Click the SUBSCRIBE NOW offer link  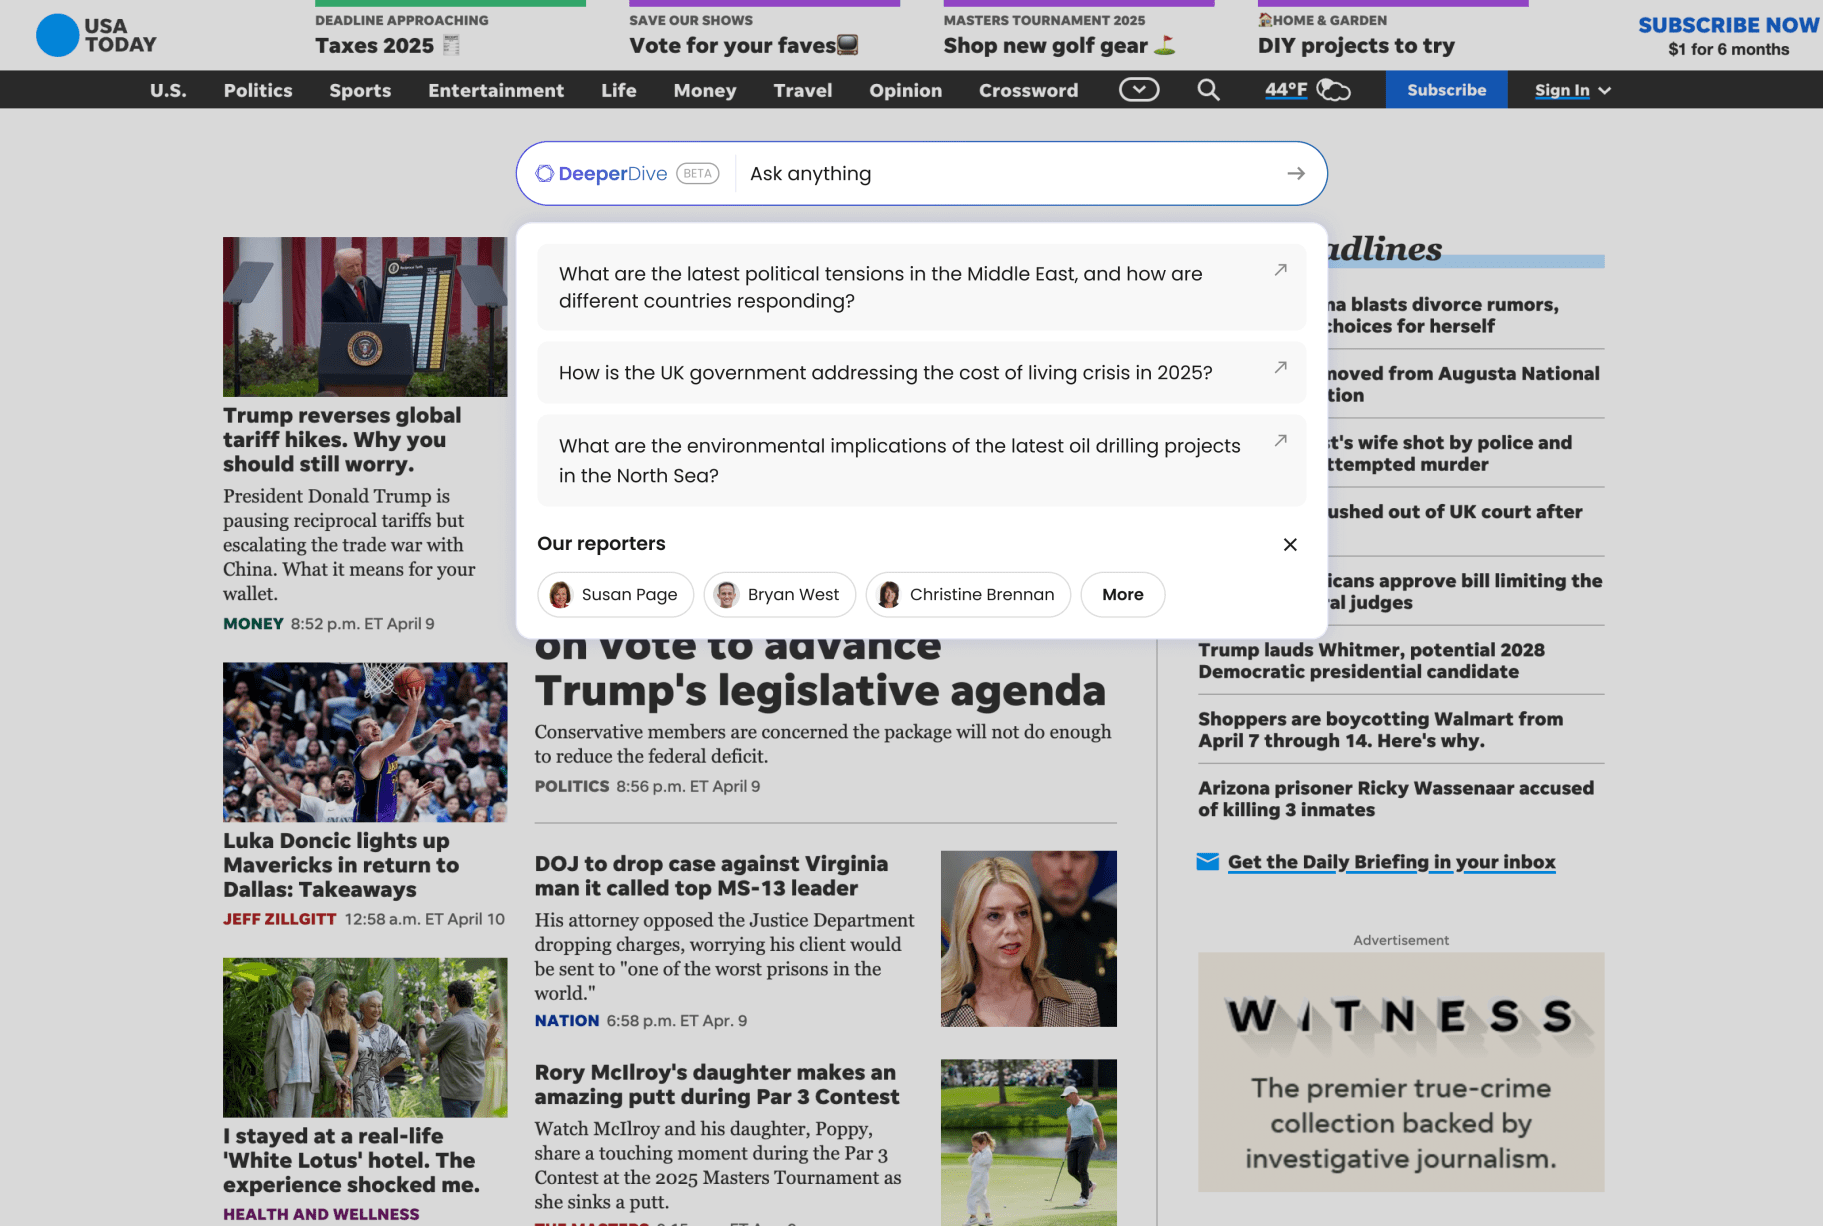point(1728,25)
